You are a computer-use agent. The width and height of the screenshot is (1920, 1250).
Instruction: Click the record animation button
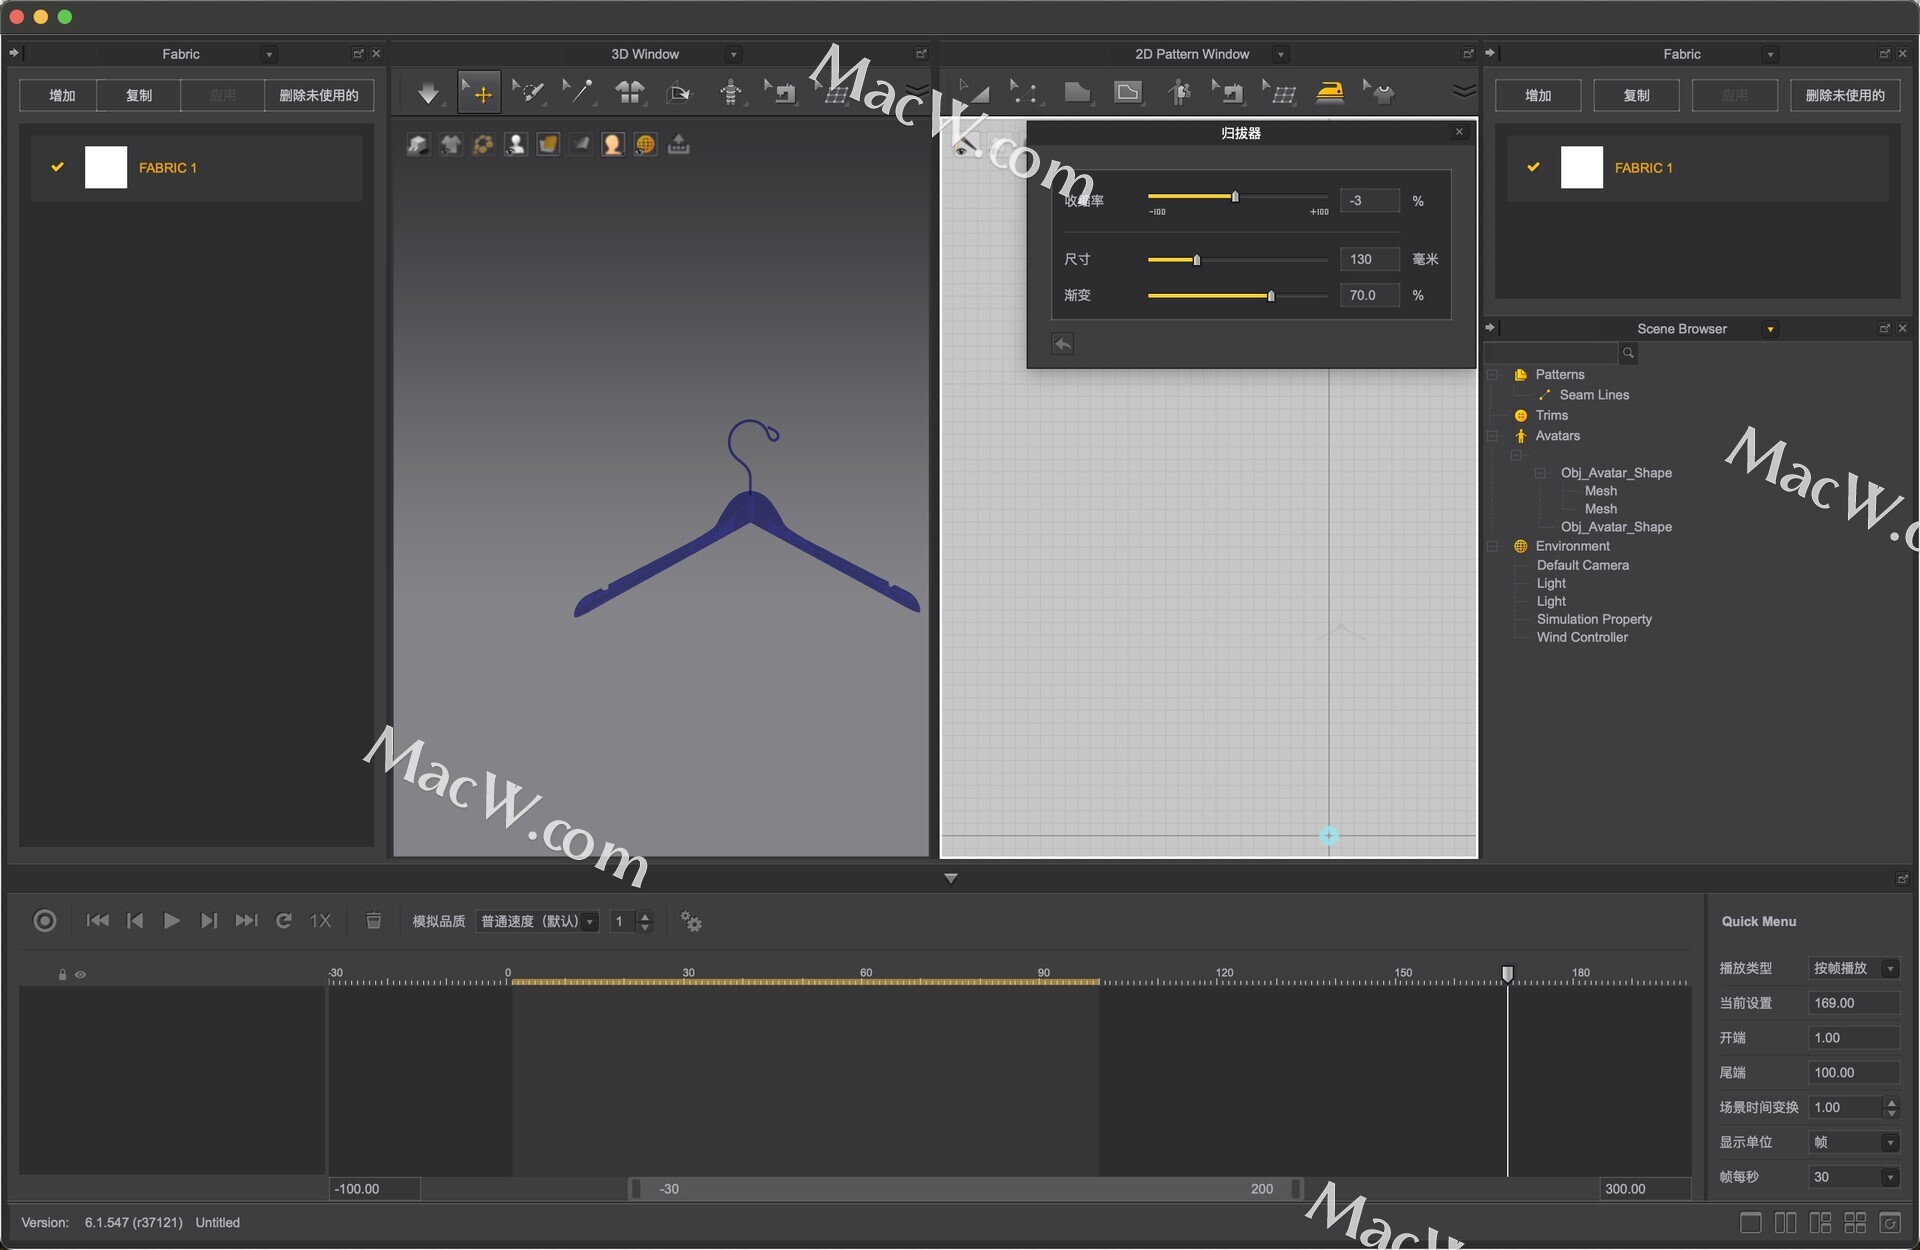(45, 921)
